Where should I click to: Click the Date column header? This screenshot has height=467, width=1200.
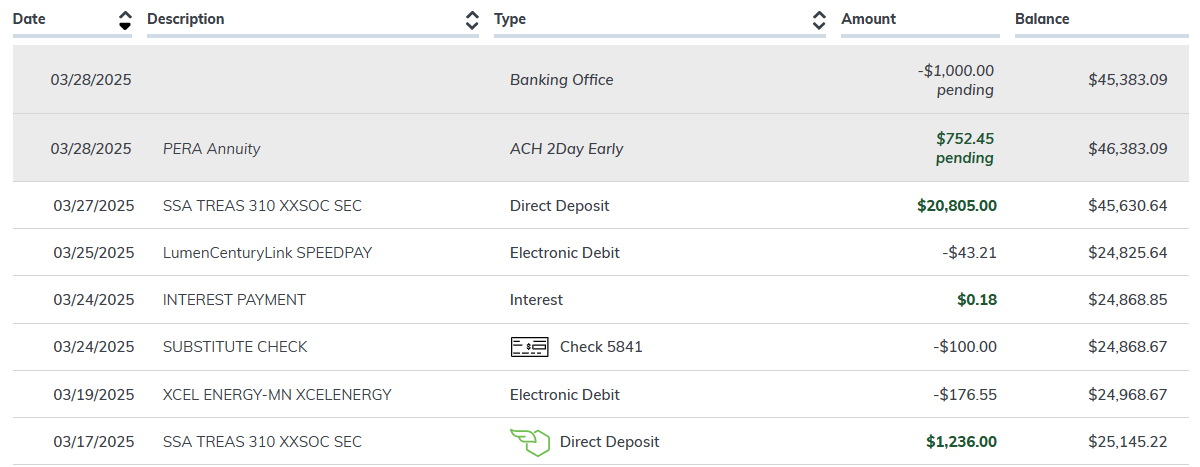click(30, 19)
